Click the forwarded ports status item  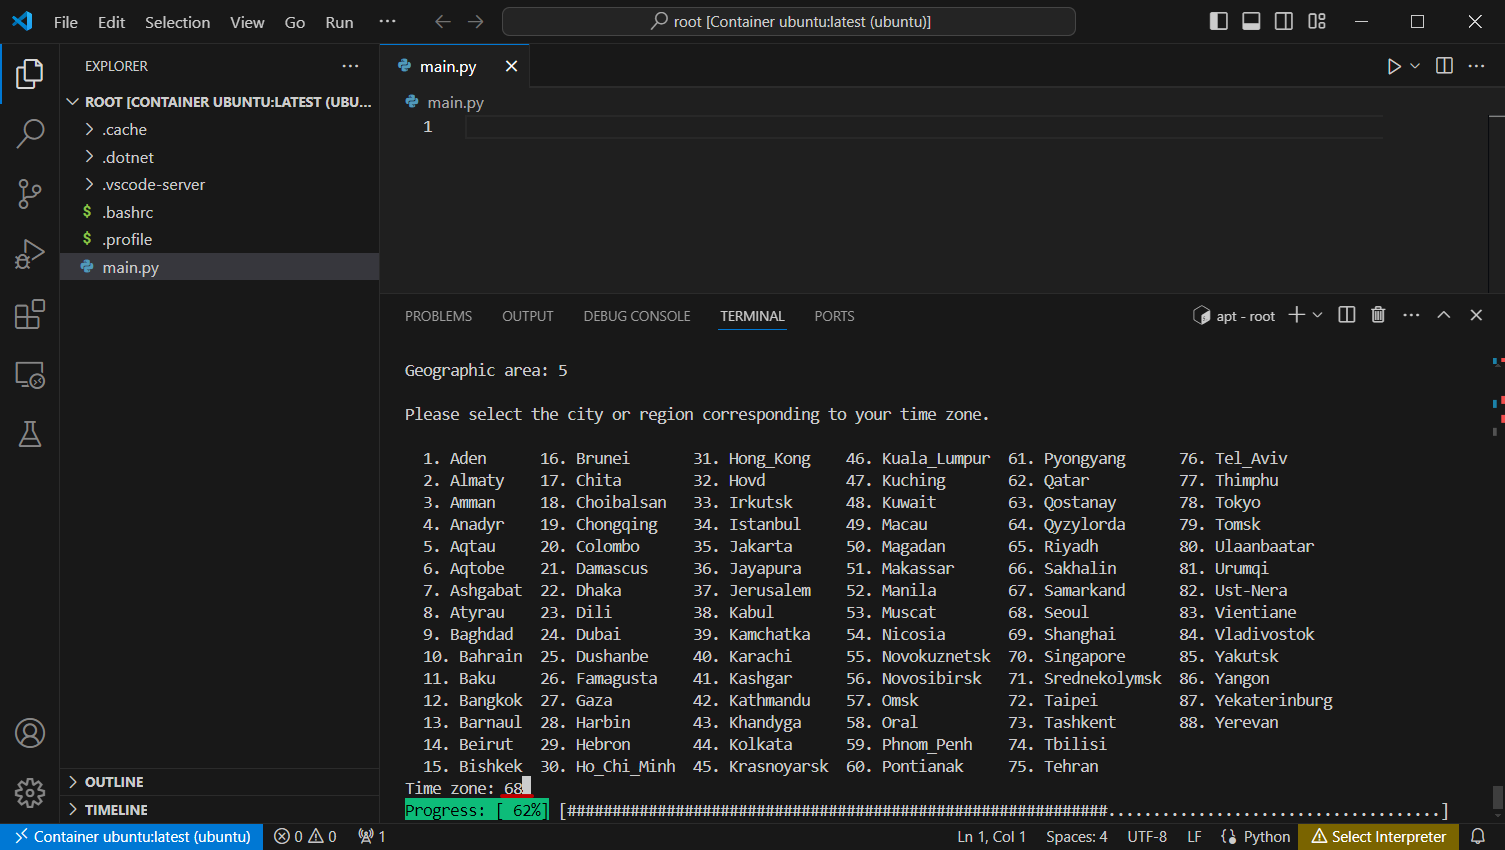[x=372, y=837]
